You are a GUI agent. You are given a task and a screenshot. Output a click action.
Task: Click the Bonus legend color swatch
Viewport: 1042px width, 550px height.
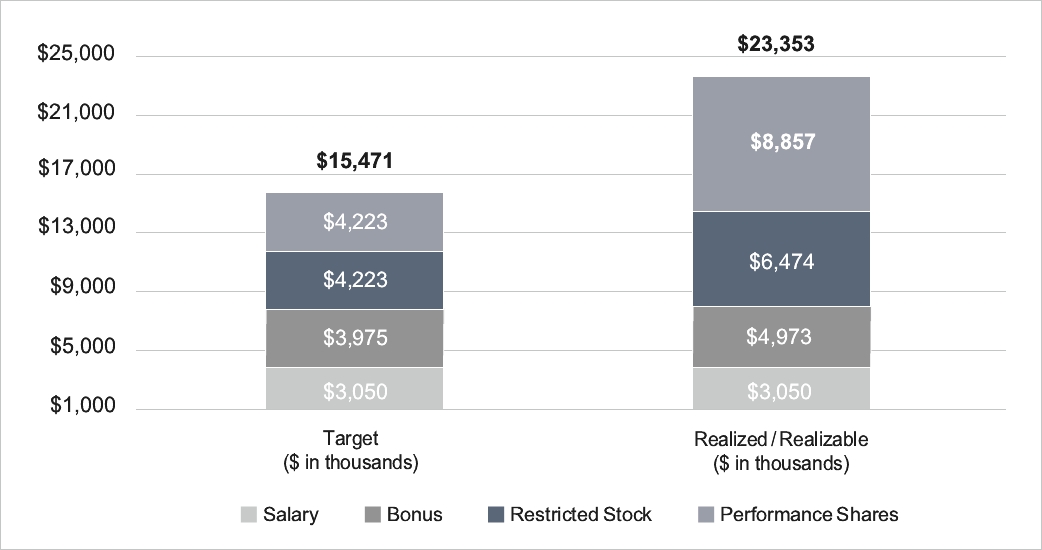(x=371, y=515)
